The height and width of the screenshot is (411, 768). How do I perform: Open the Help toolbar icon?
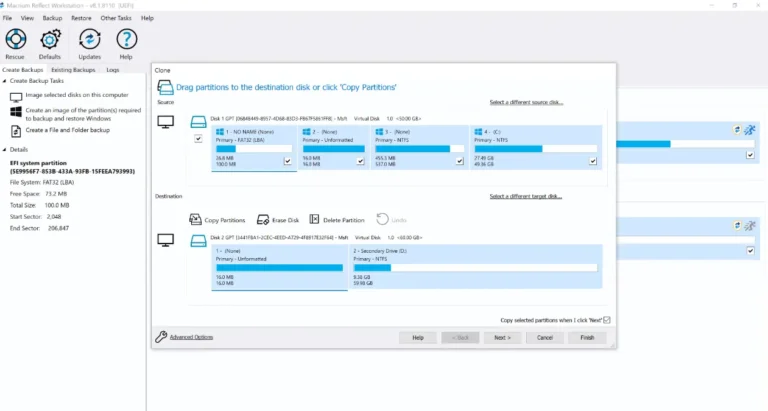pos(126,40)
